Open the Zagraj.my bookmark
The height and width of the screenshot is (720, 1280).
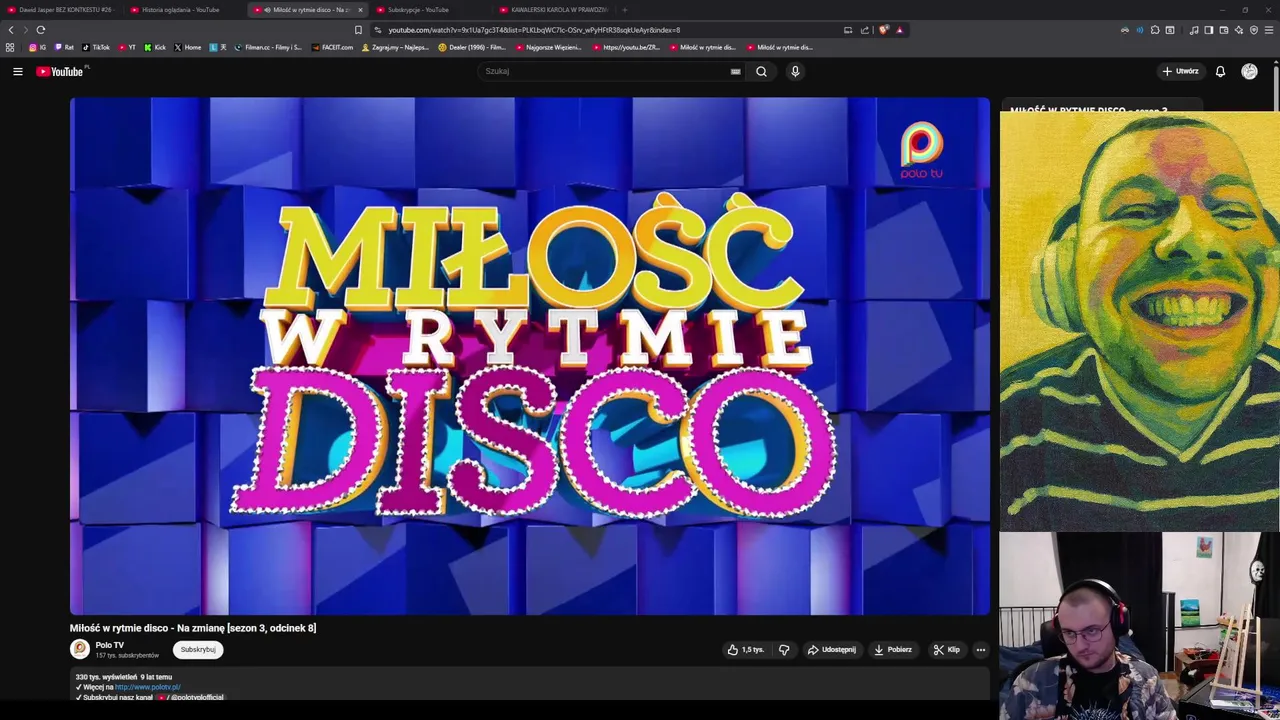396,47
